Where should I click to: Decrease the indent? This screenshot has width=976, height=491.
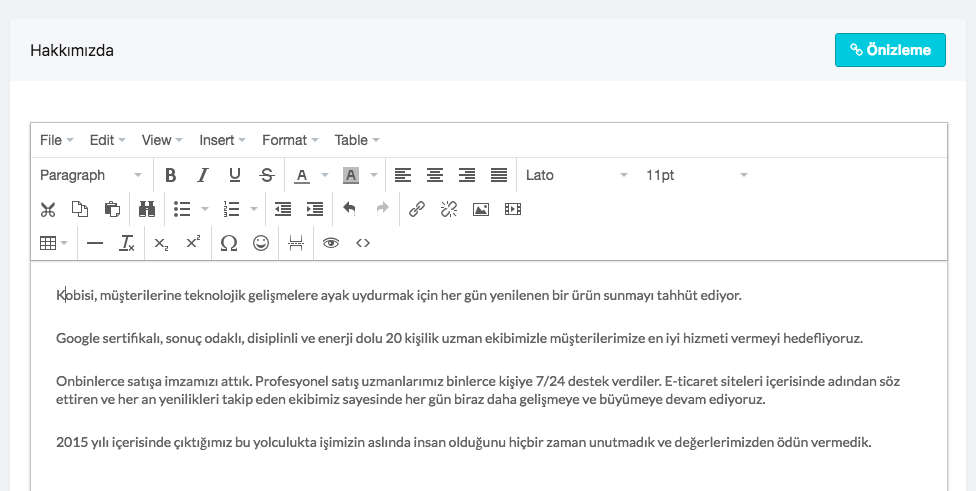pos(283,209)
